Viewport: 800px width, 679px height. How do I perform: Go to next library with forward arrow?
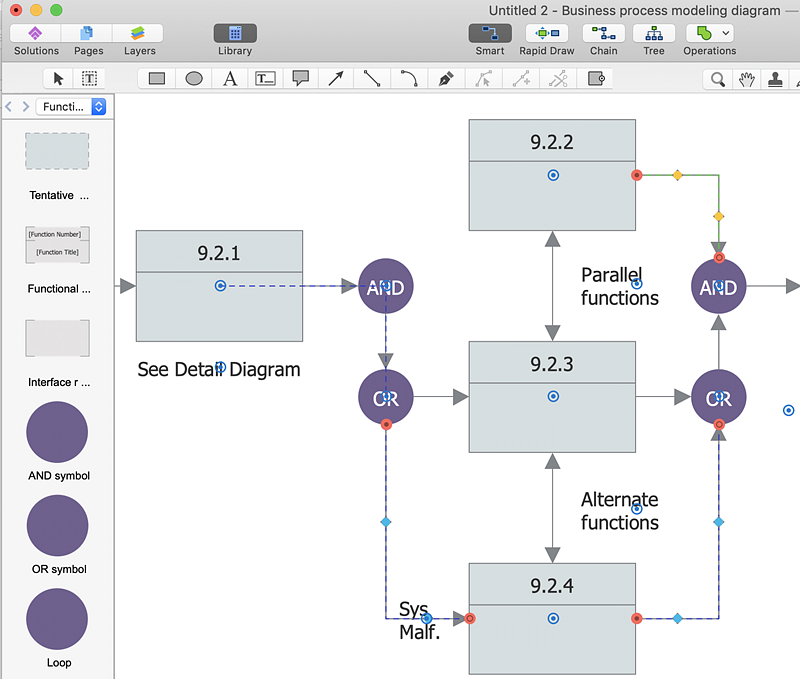25,107
